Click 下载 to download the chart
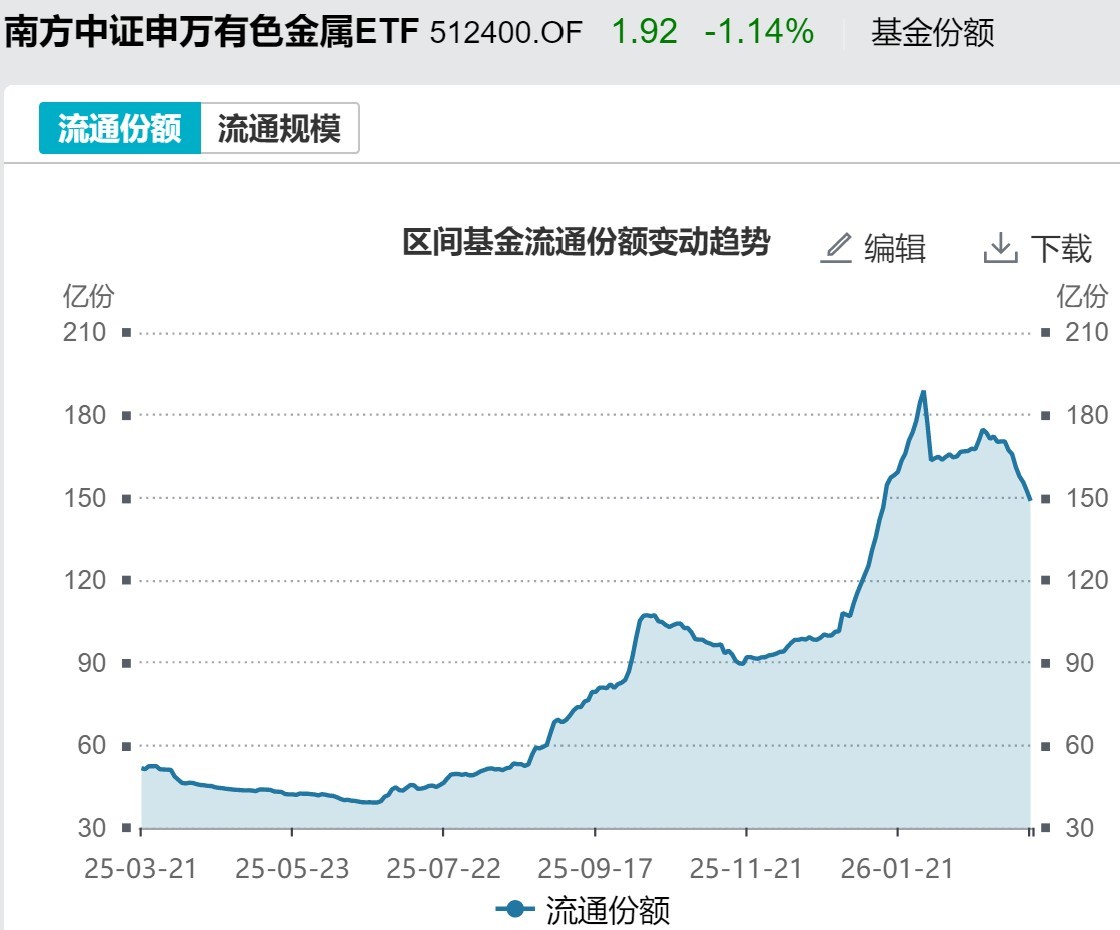 click(x=1063, y=245)
